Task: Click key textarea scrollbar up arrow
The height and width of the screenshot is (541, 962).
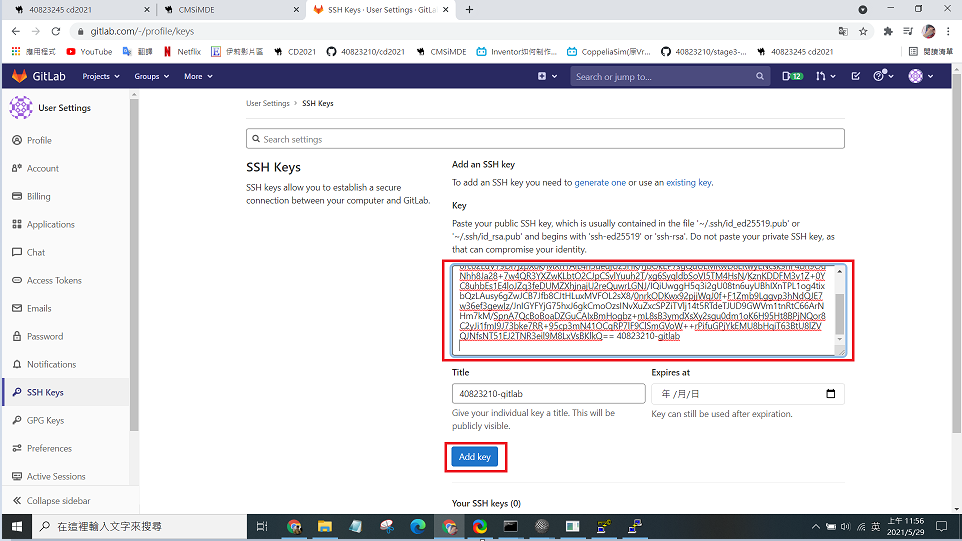Action: pos(840,271)
